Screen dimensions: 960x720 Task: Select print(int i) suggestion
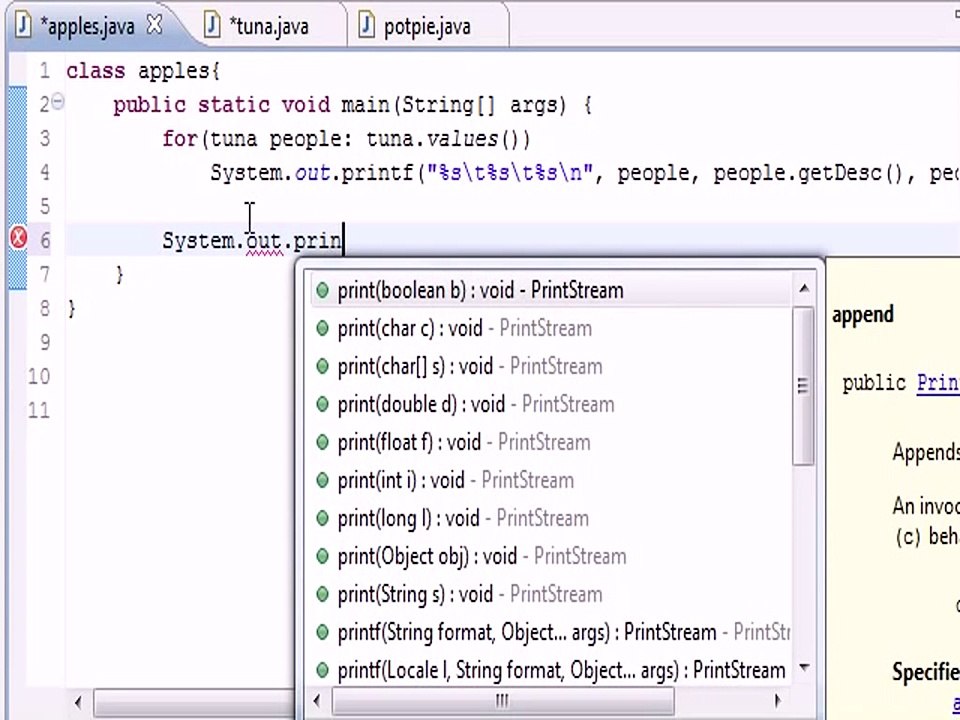click(x=551, y=480)
